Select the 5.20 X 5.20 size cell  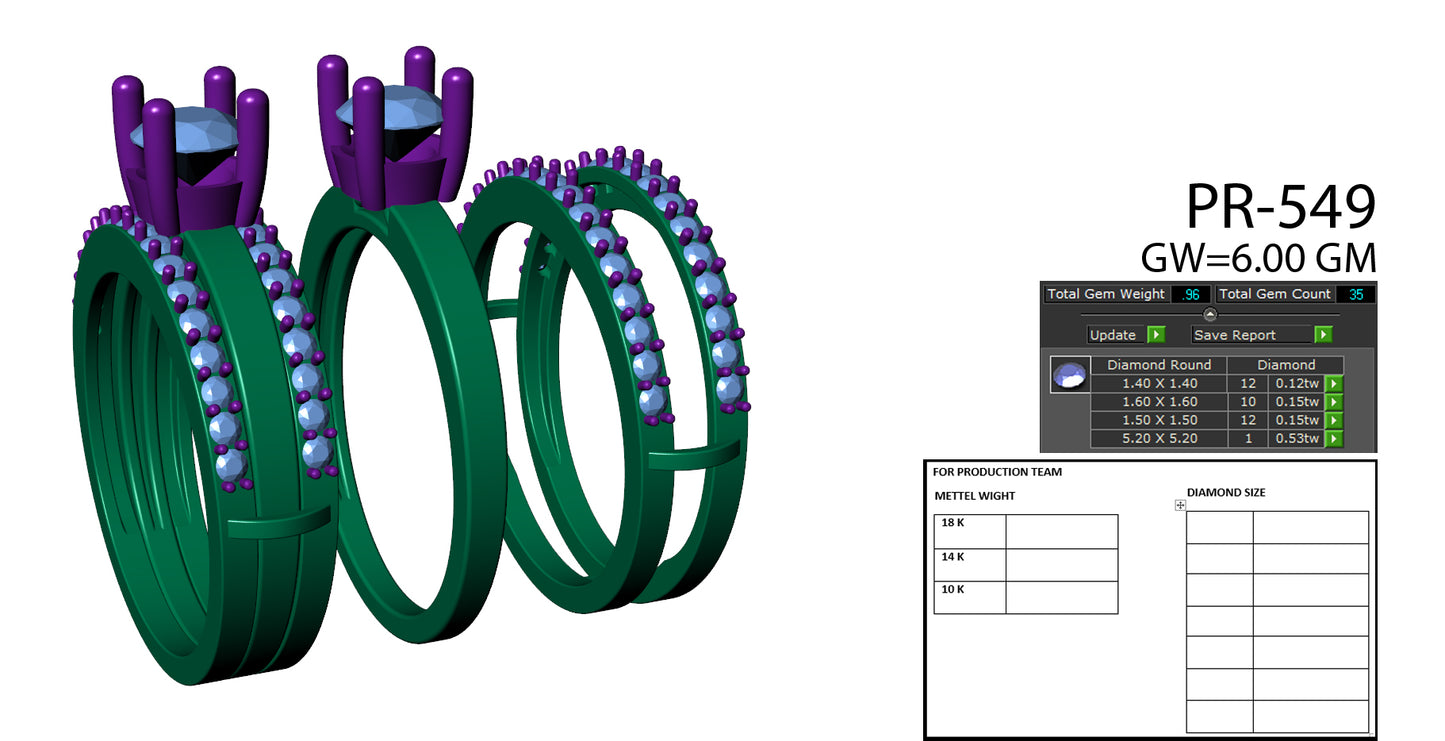click(1159, 438)
